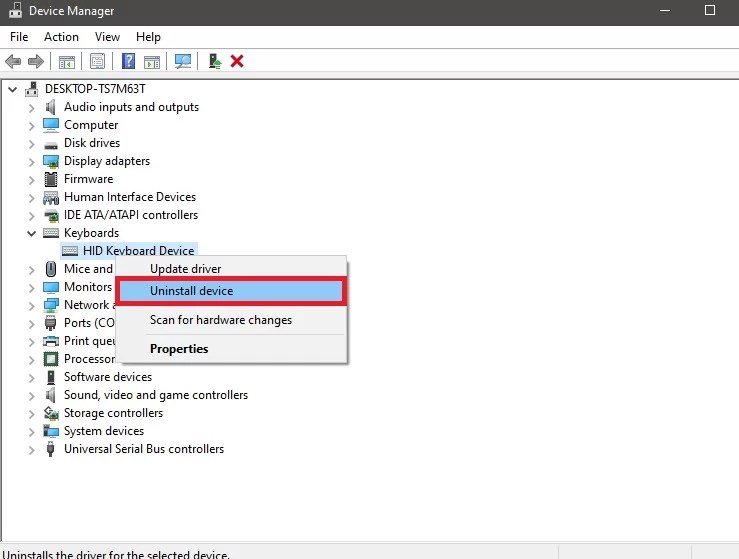Click the Action Pane toolbar icon

click(152, 61)
